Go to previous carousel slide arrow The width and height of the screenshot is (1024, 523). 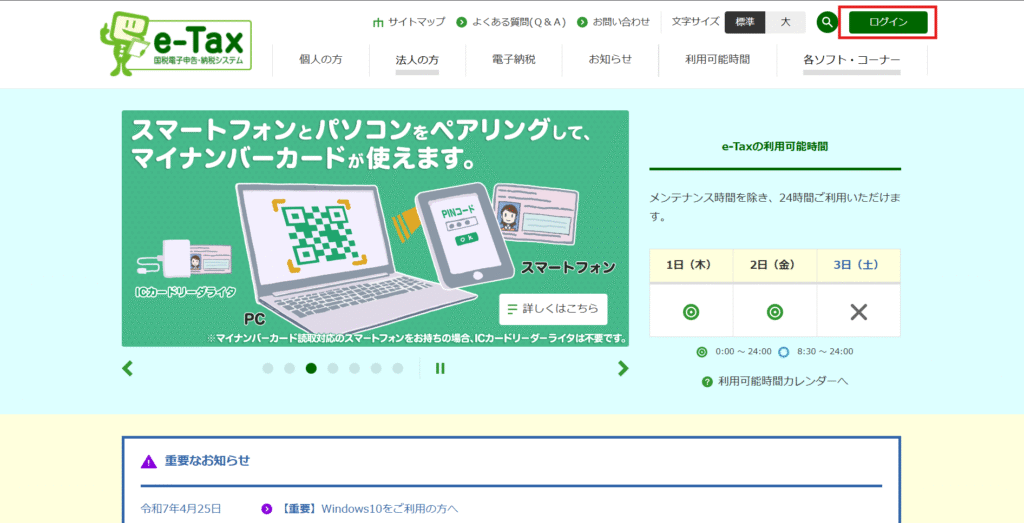128,368
